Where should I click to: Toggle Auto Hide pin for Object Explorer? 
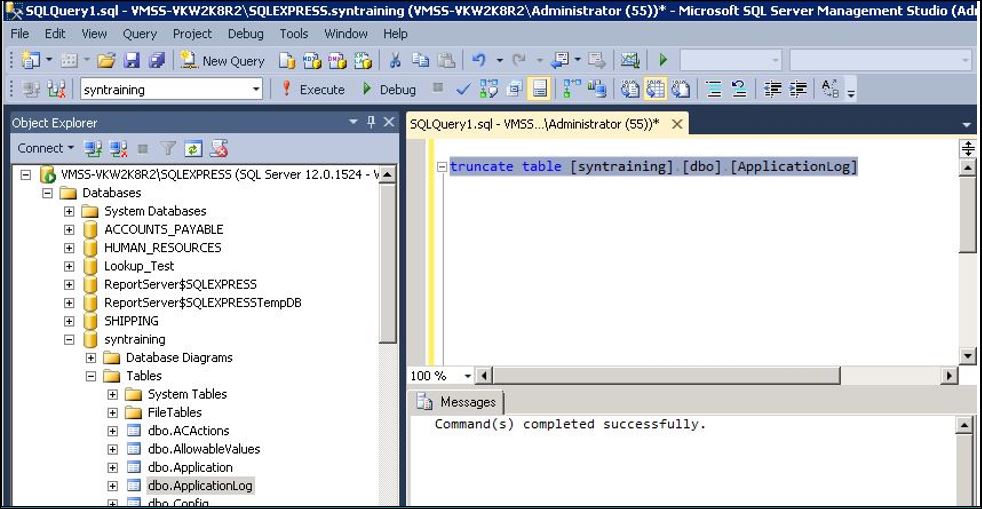[x=371, y=122]
